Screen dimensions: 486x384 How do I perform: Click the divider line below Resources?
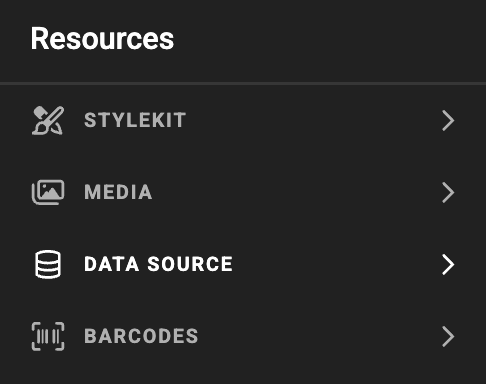point(243,83)
